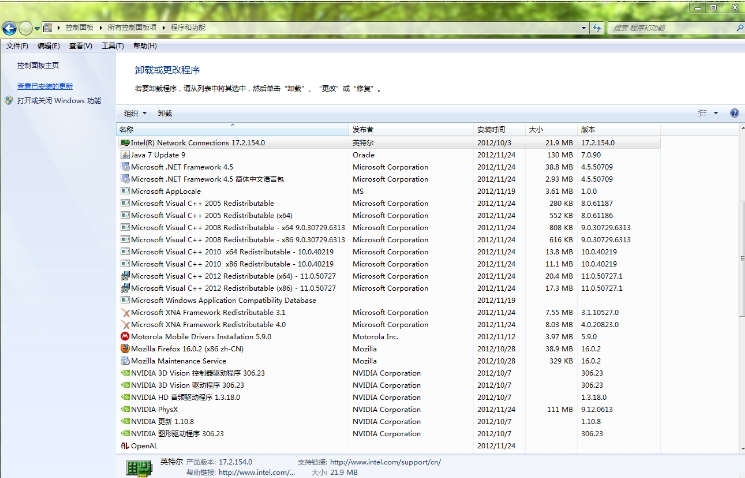Image resolution: width=745 pixels, height=478 pixels.
Task: Click the 所有控制面板项 breadcrumb
Action: coord(132,28)
